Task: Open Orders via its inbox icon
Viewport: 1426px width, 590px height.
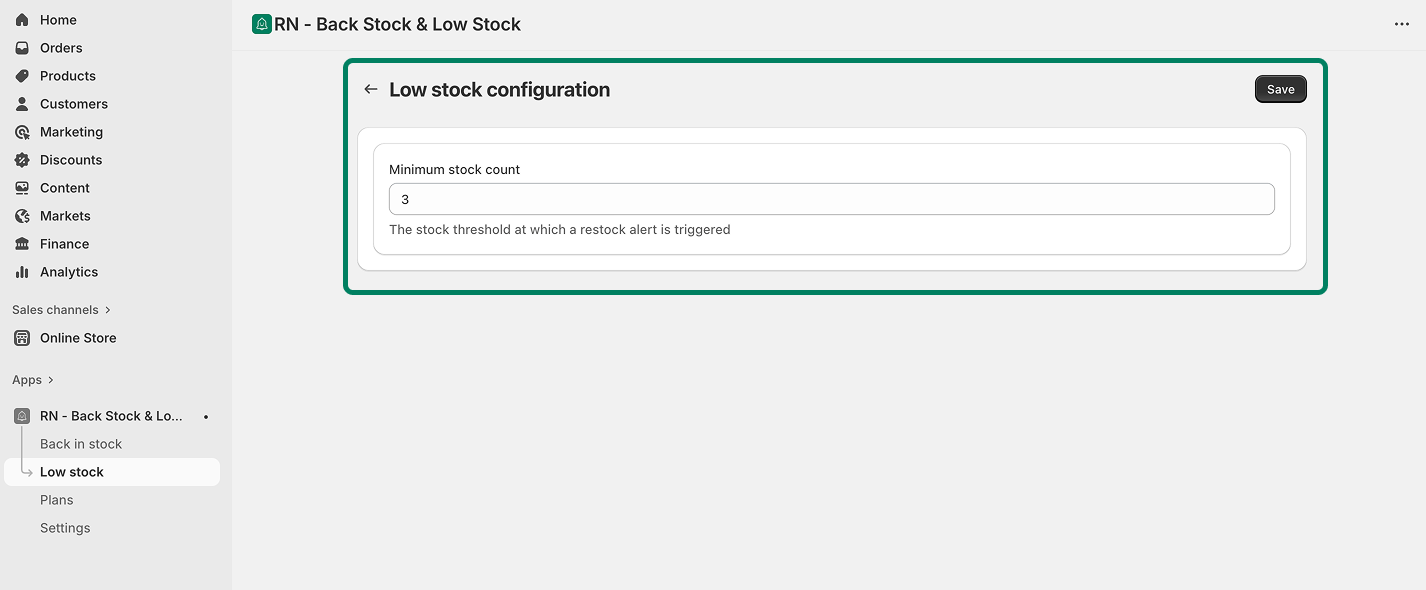Action: (x=22, y=48)
